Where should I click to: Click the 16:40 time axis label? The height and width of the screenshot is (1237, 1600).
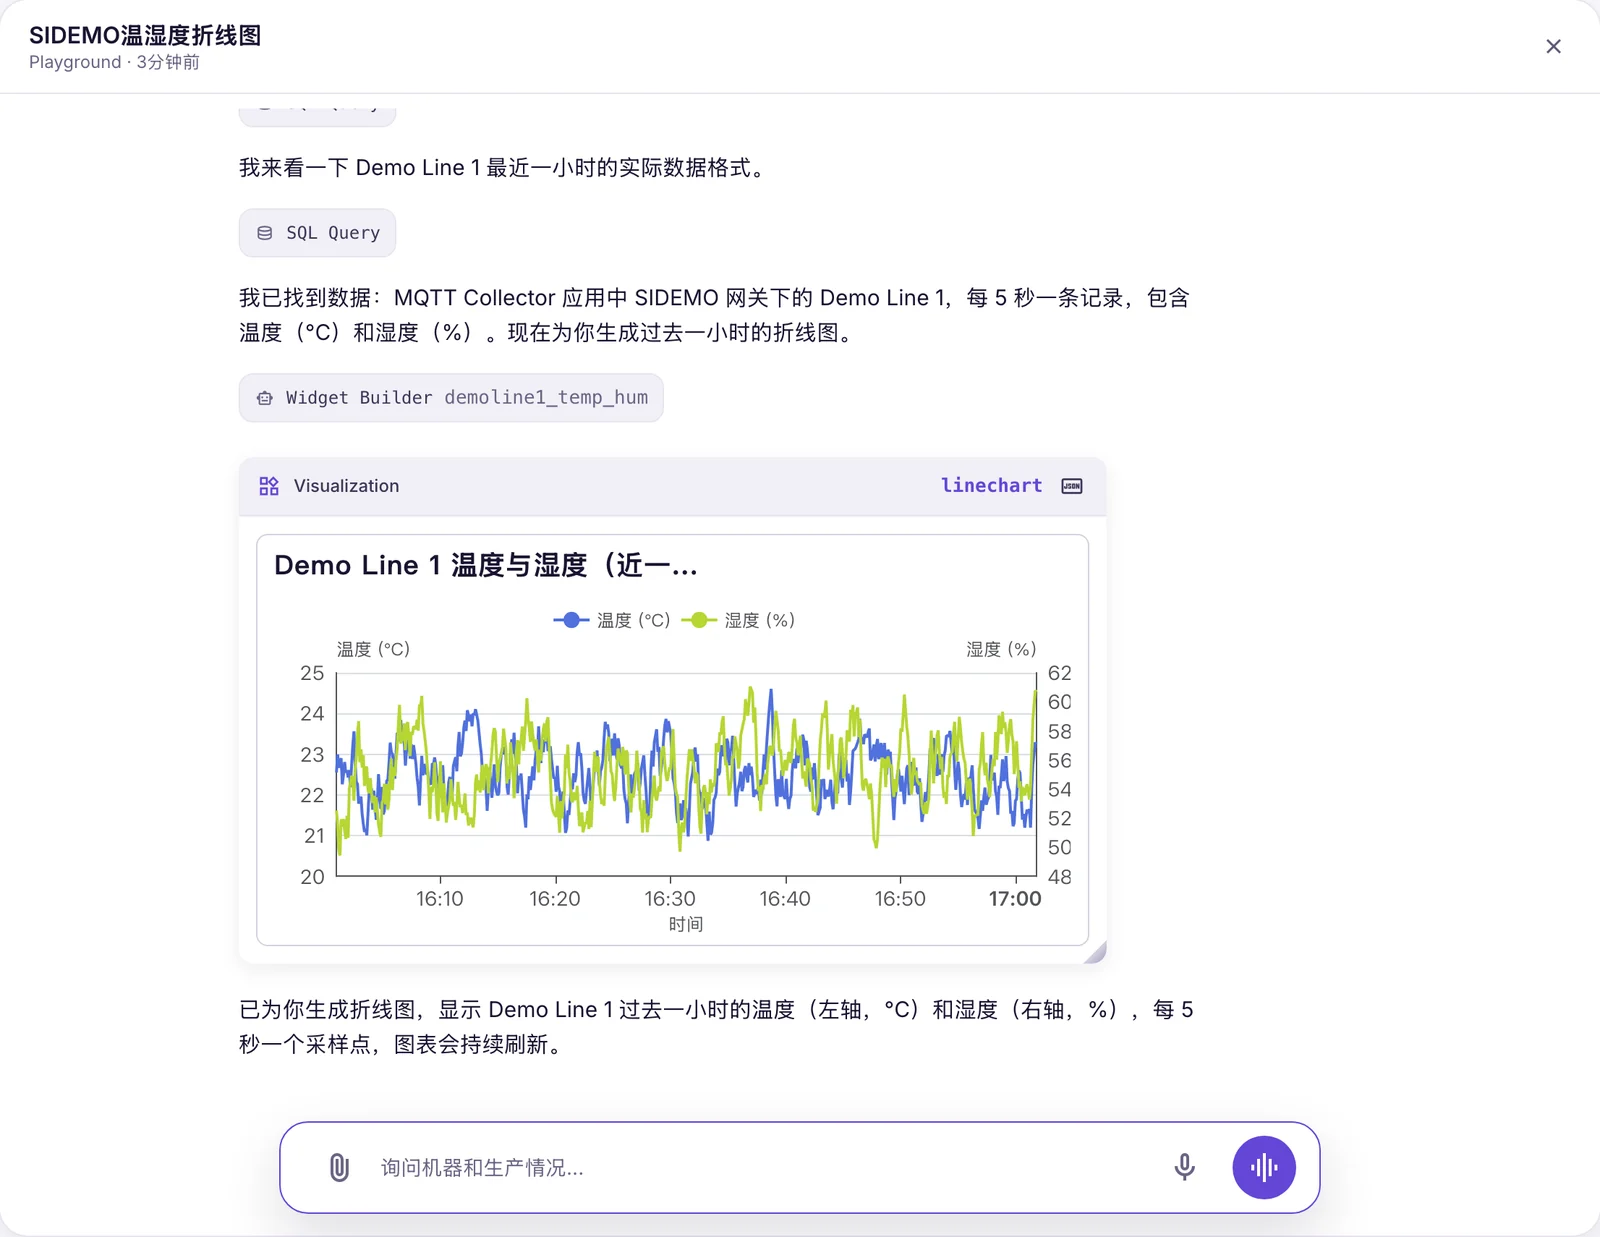[785, 899]
